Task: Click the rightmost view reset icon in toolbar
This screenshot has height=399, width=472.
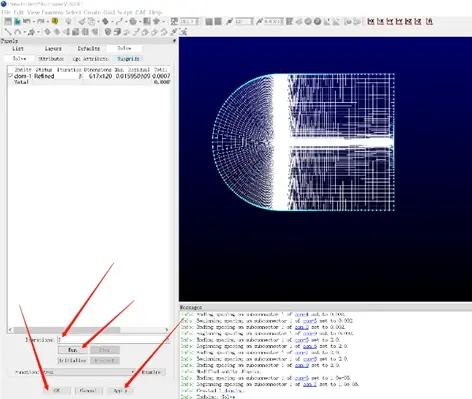Action: (429, 21)
